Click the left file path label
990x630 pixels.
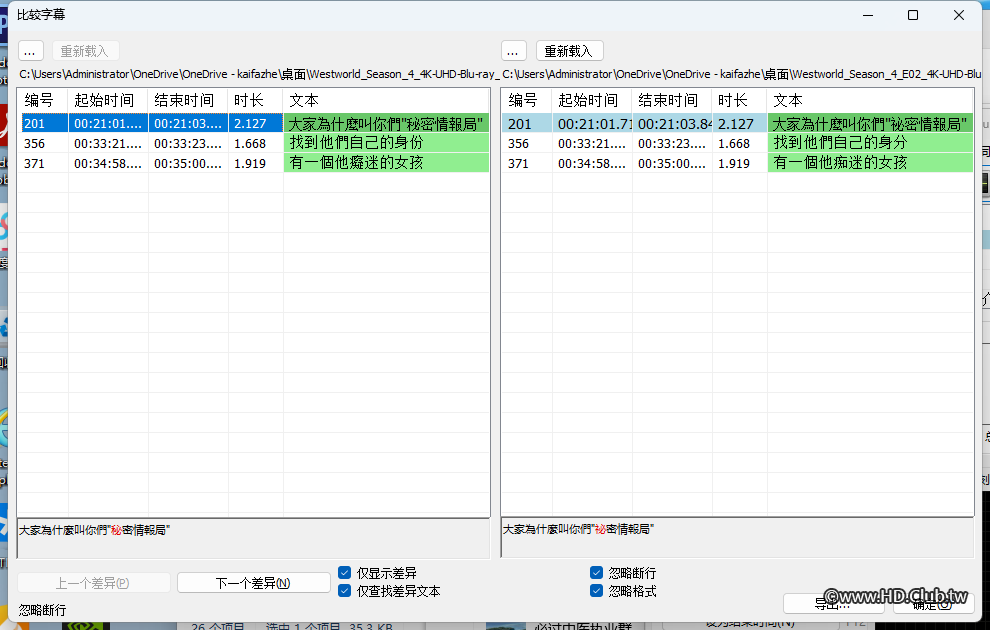click(x=259, y=74)
